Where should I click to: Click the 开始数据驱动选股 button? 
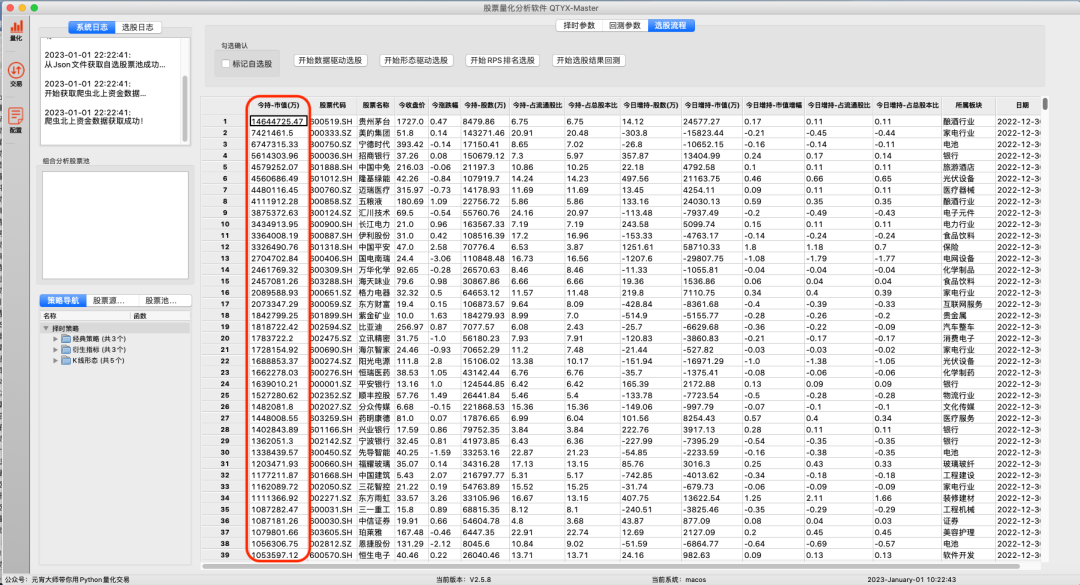[330, 61]
